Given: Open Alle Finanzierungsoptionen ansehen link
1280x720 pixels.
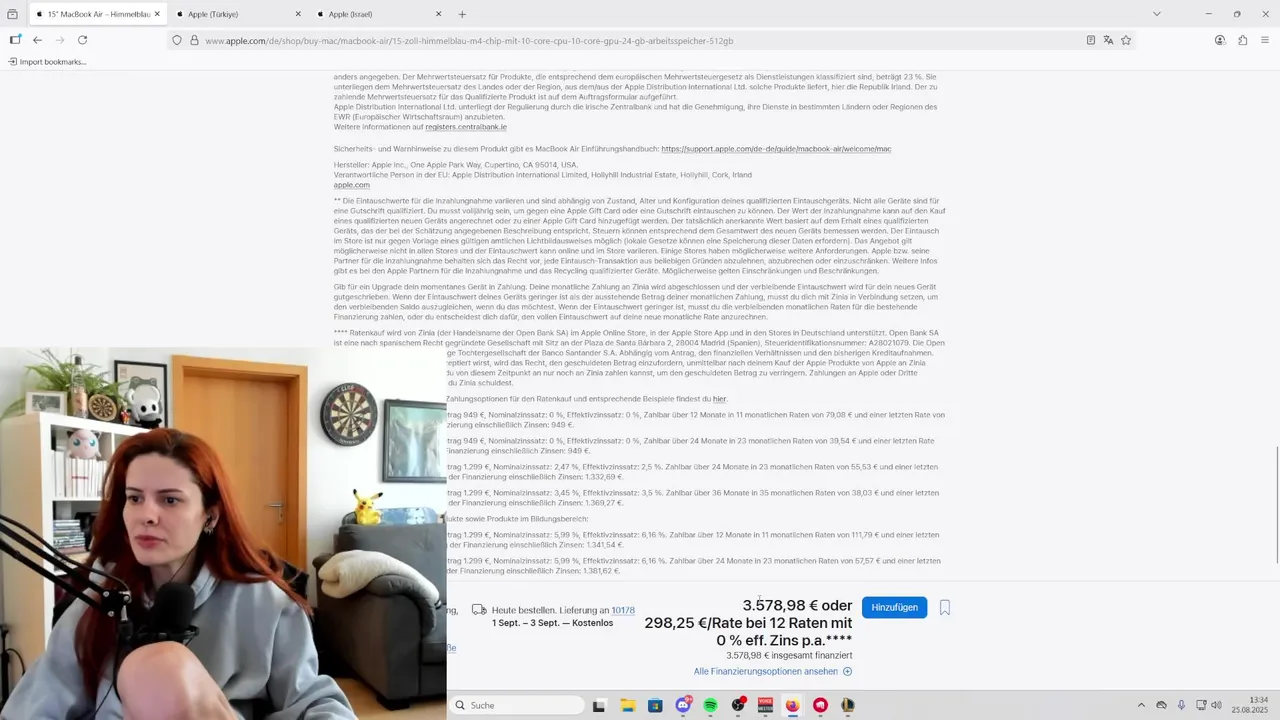Looking at the screenshot, I should point(773,672).
